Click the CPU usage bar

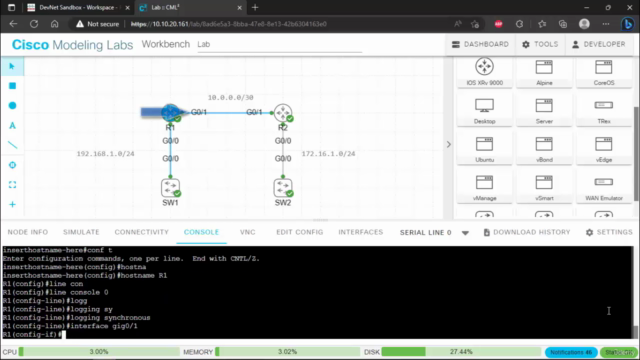click(99, 351)
